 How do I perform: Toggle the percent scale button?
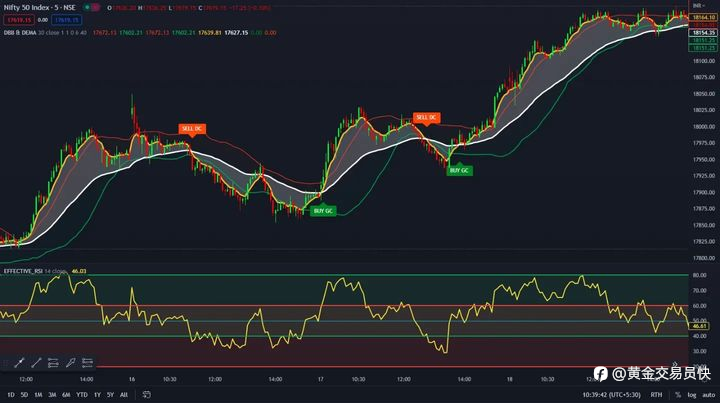click(678, 395)
